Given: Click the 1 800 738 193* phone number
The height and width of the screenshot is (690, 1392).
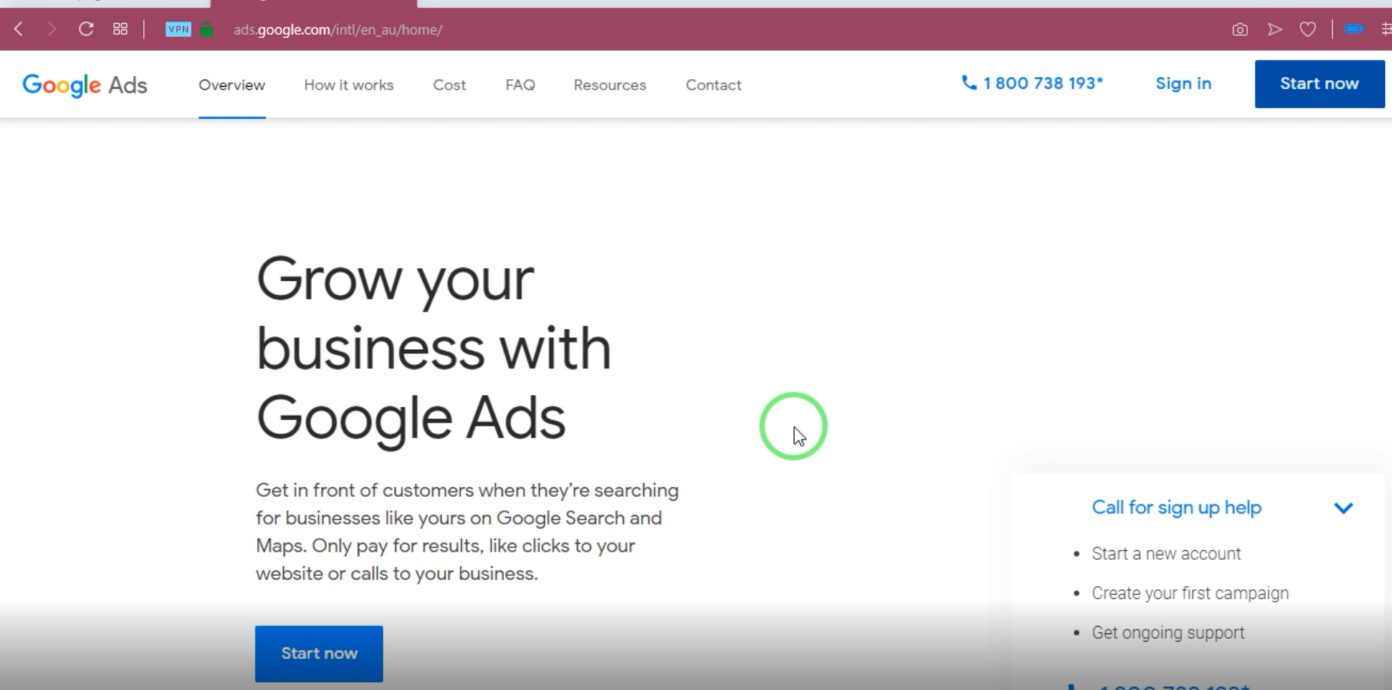Looking at the screenshot, I should coord(1043,83).
